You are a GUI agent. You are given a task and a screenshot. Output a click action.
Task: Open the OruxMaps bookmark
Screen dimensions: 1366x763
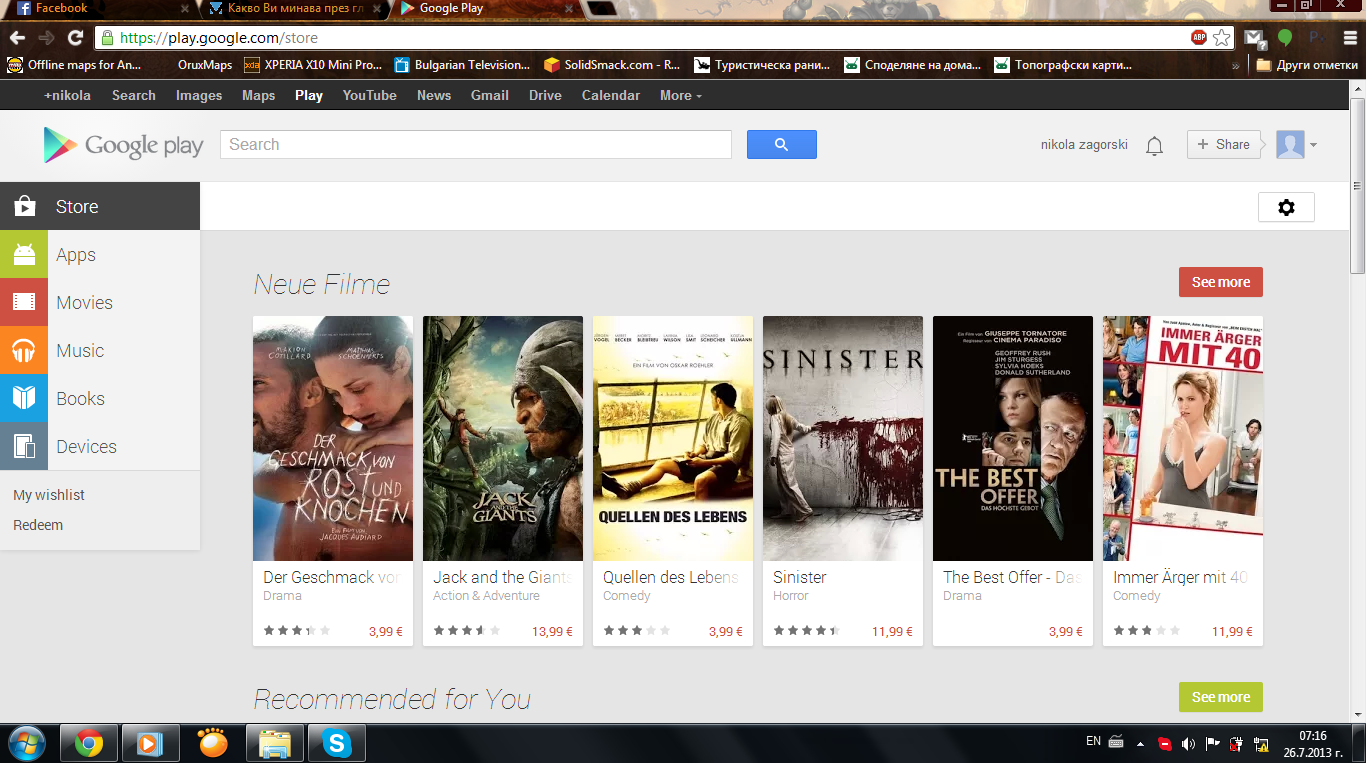(x=205, y=65)
